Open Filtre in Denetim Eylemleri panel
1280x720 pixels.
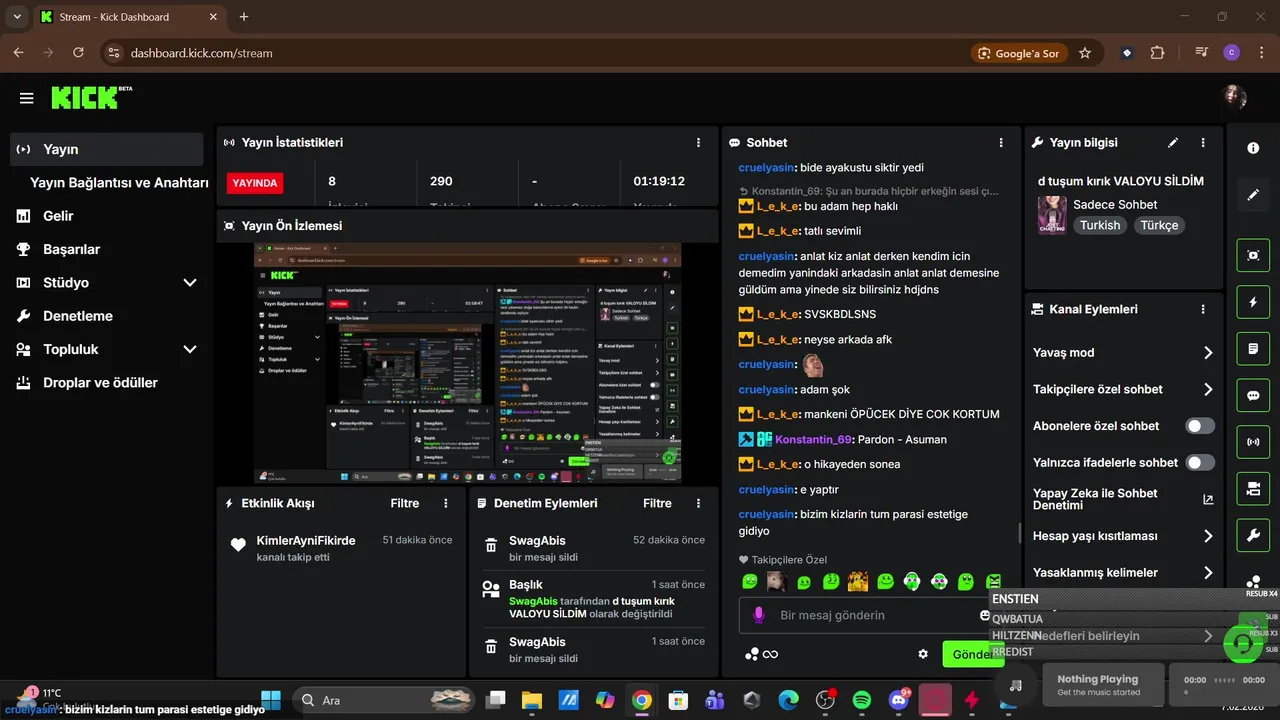click(657, 504)
